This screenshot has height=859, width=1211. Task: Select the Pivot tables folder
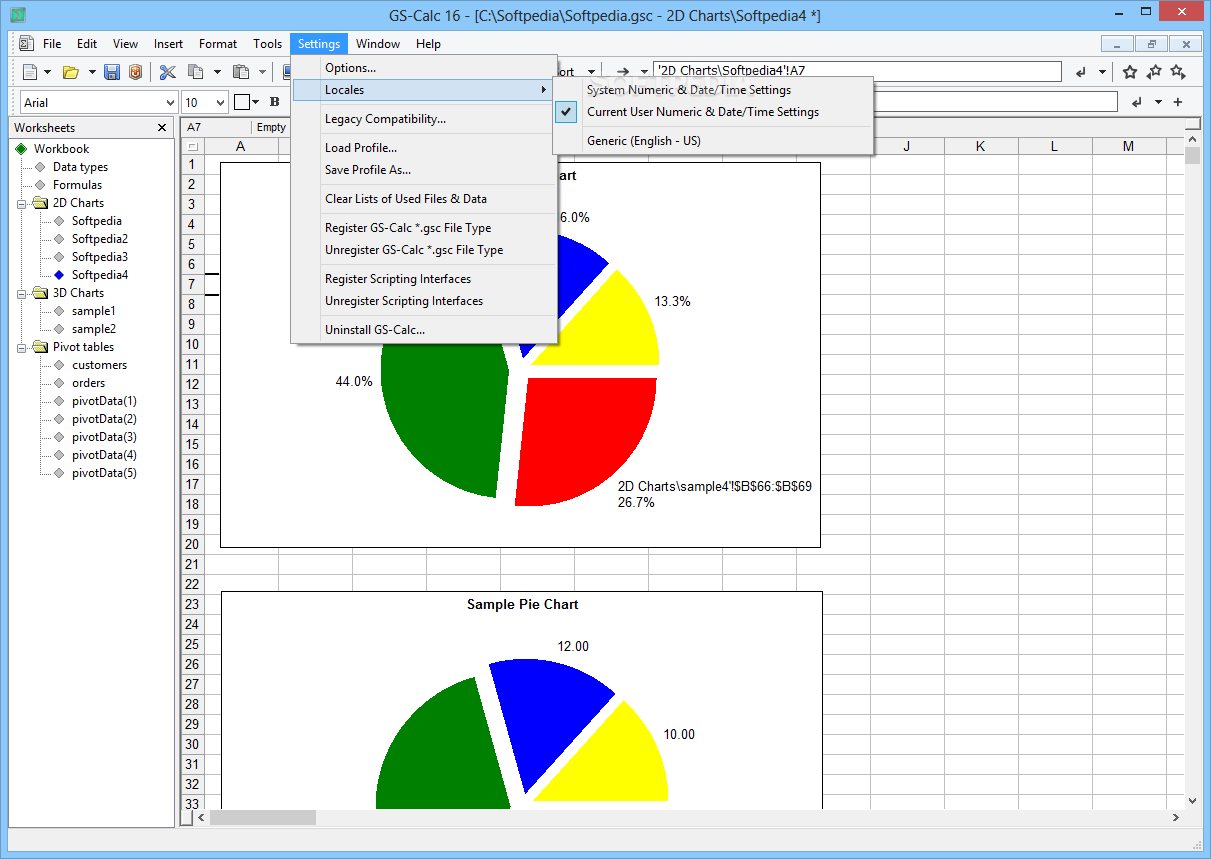83,347
